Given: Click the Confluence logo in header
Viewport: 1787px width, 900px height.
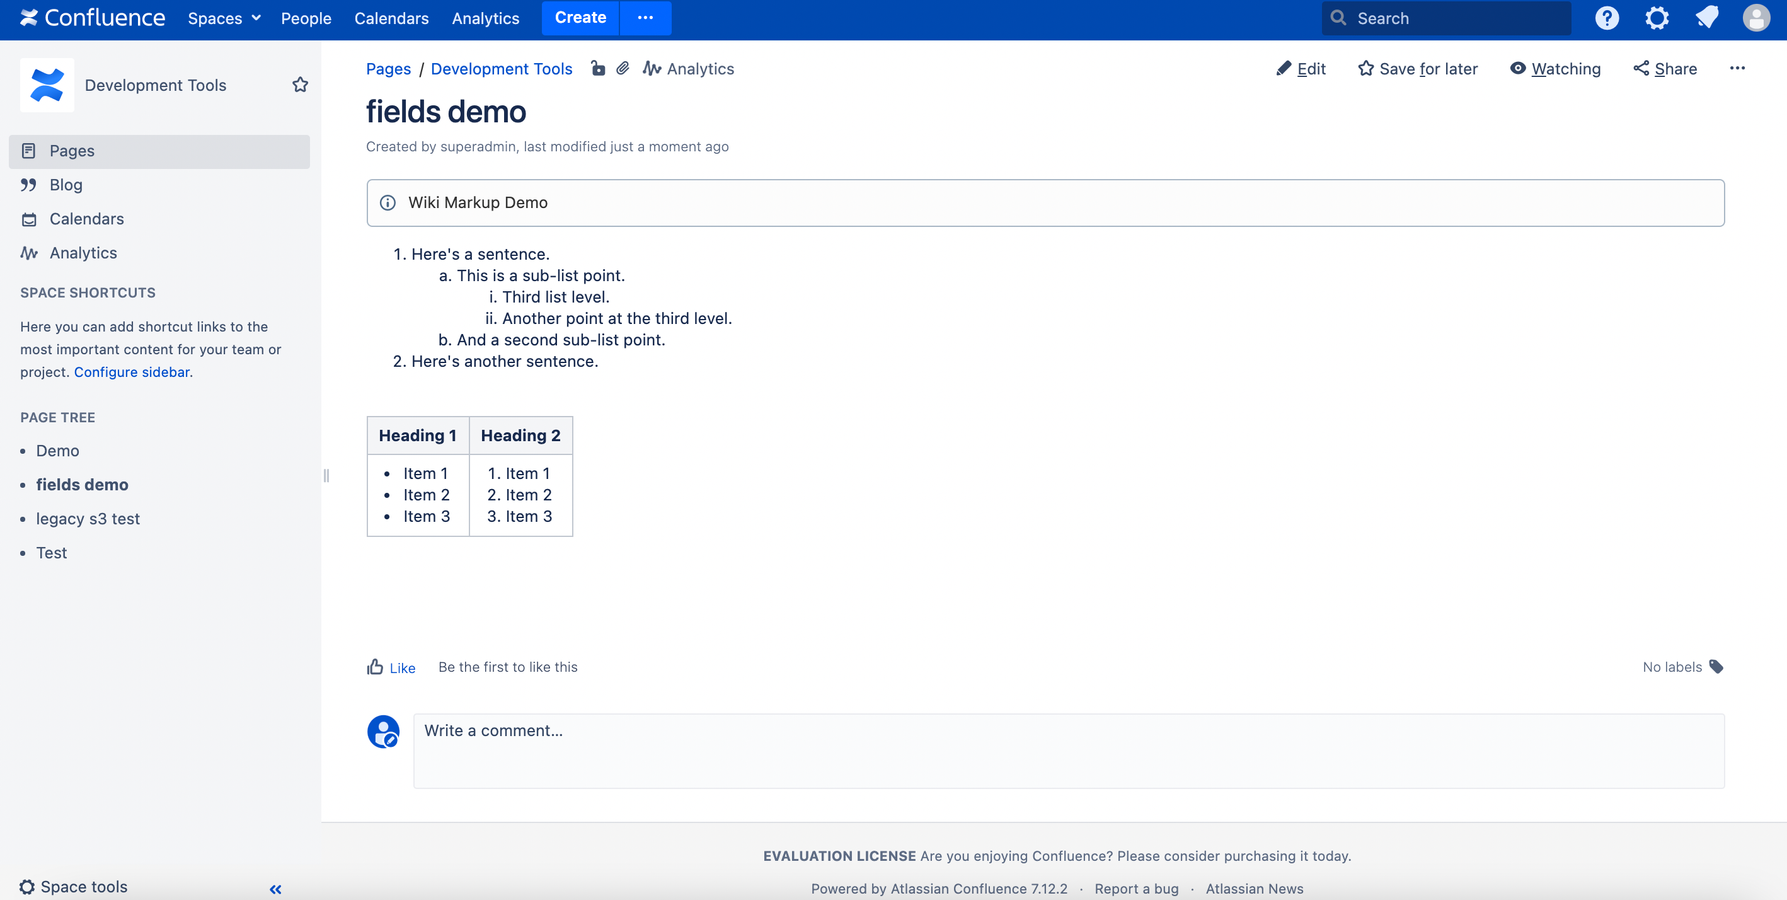Looking at the screenshot, I should (x=93, y=18).
